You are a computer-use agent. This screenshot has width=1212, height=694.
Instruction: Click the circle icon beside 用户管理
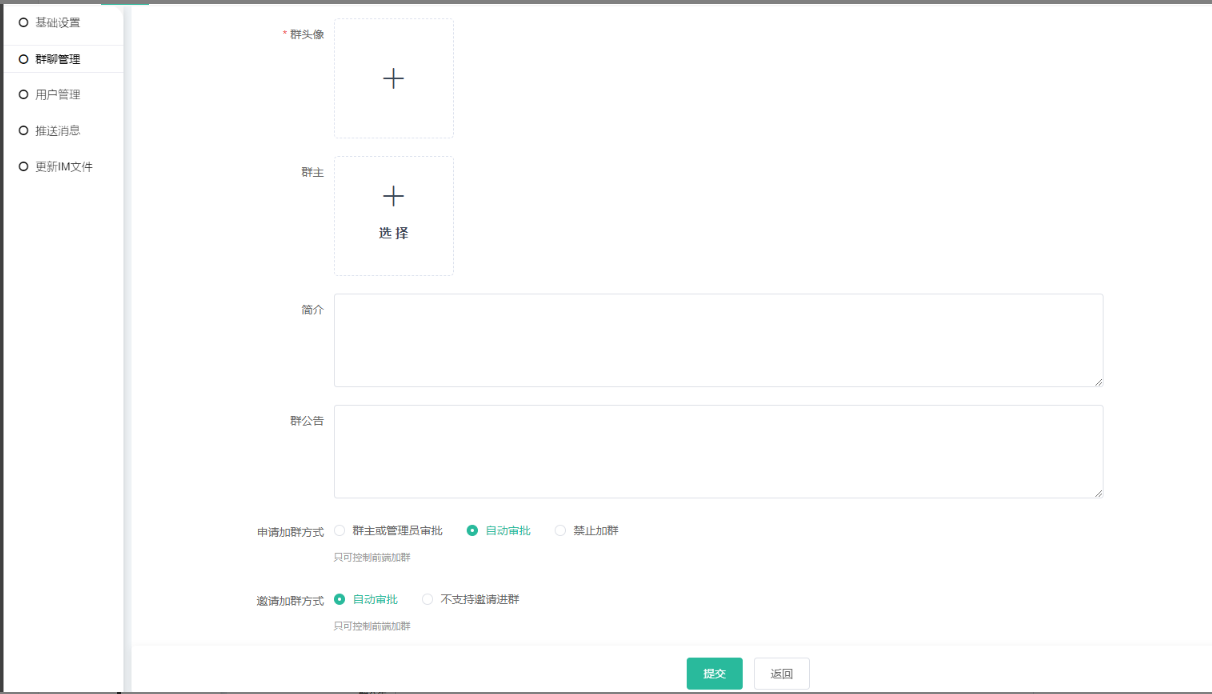(x=23, y=95)
